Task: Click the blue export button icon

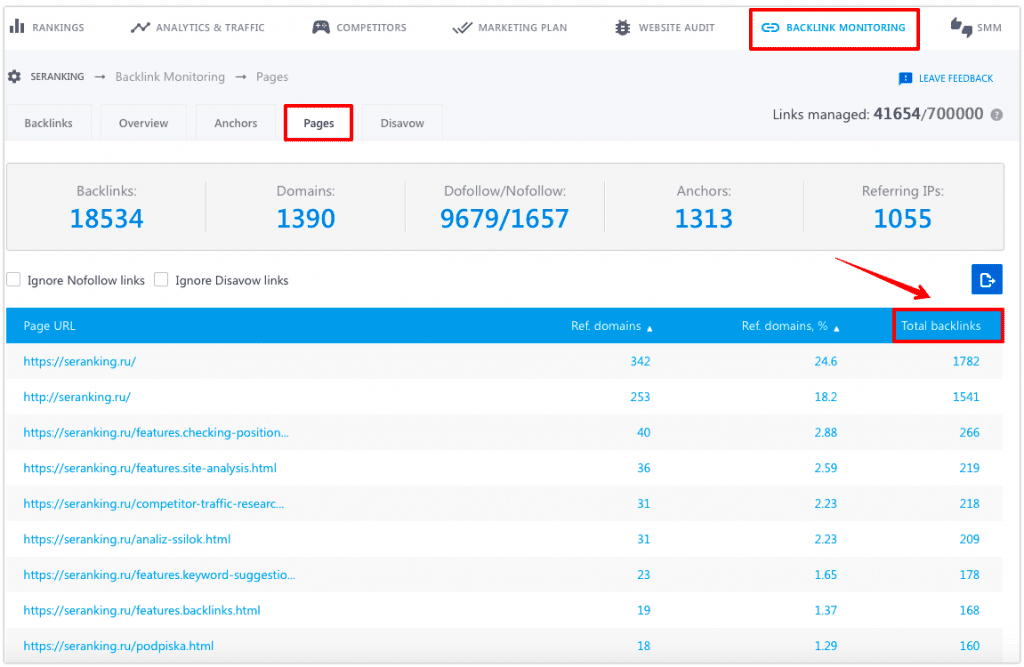Action: (987, 280)
